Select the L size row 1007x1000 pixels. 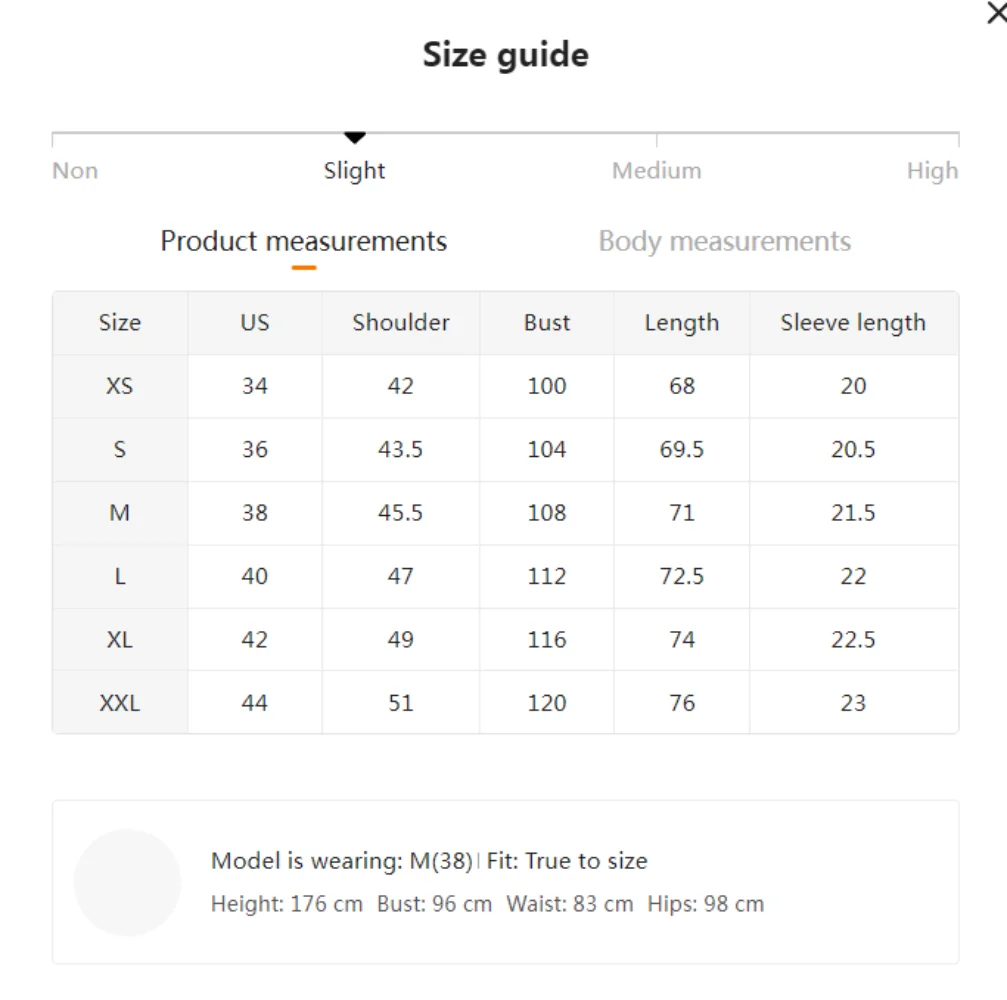[x=120, y=576]
